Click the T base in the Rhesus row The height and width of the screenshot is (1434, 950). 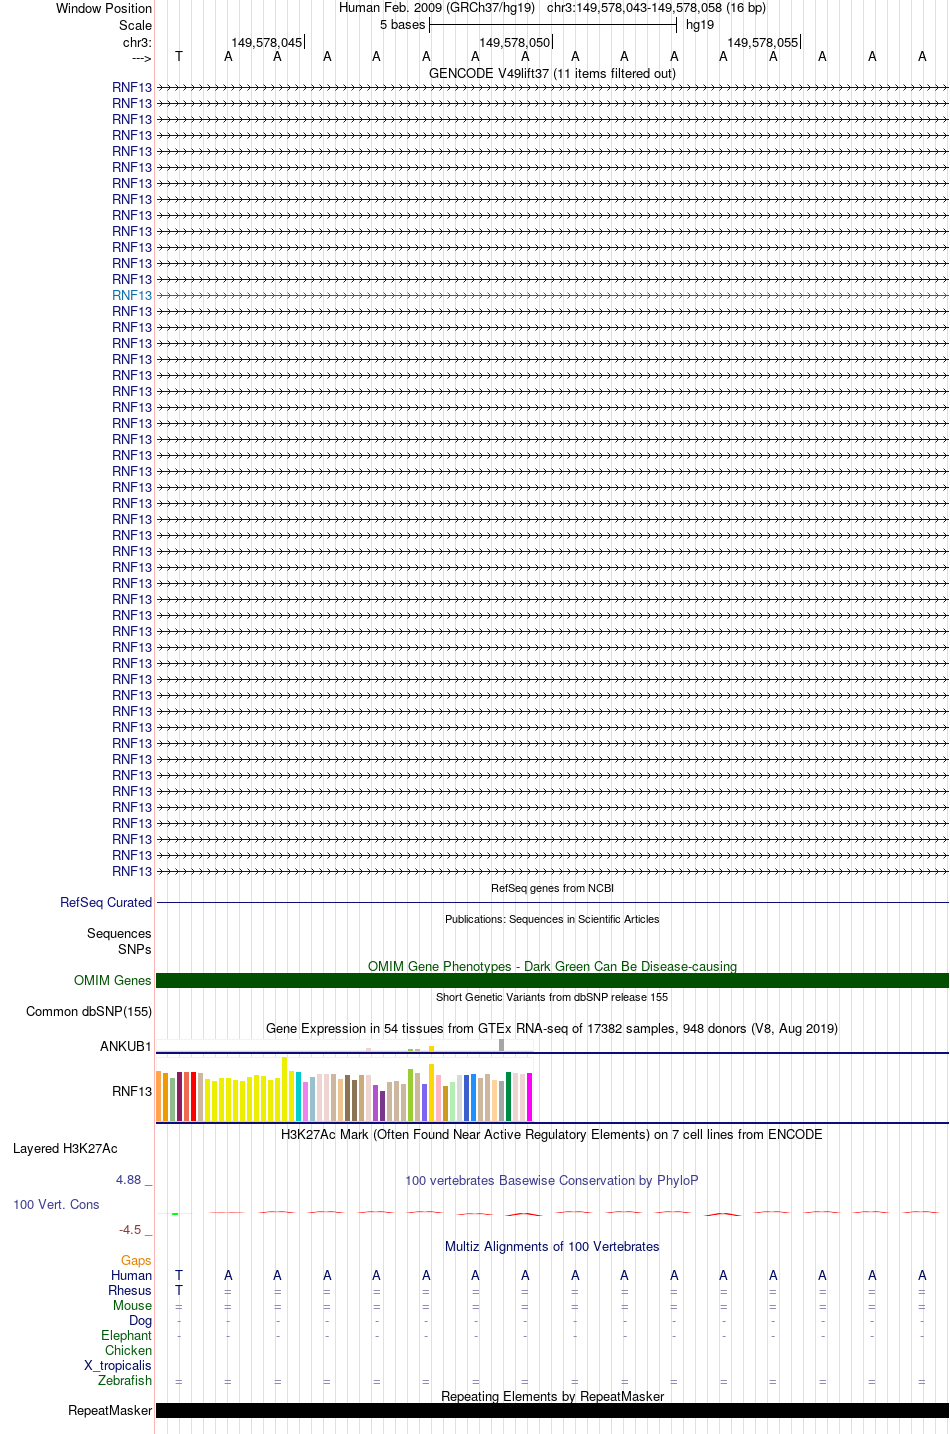click(x=179, y=1290)
